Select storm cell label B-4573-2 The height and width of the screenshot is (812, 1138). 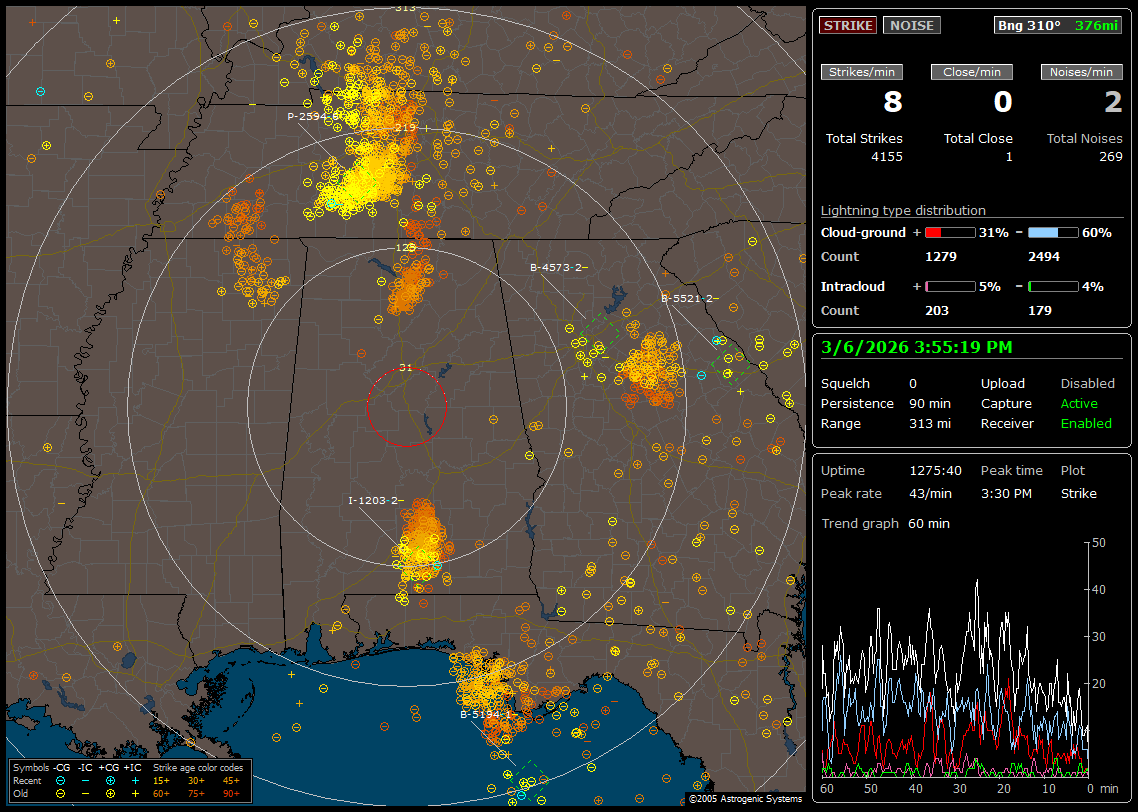557,267
